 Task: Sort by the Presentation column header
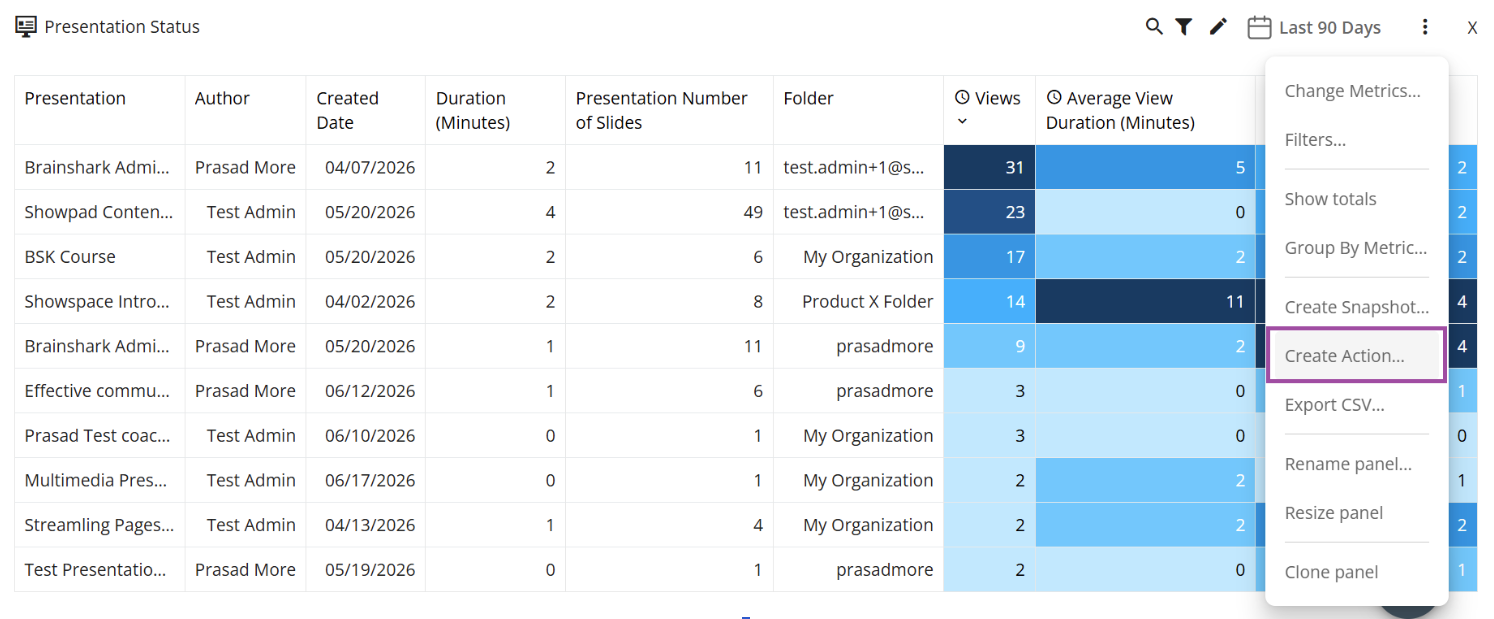(x=75, y=98)
